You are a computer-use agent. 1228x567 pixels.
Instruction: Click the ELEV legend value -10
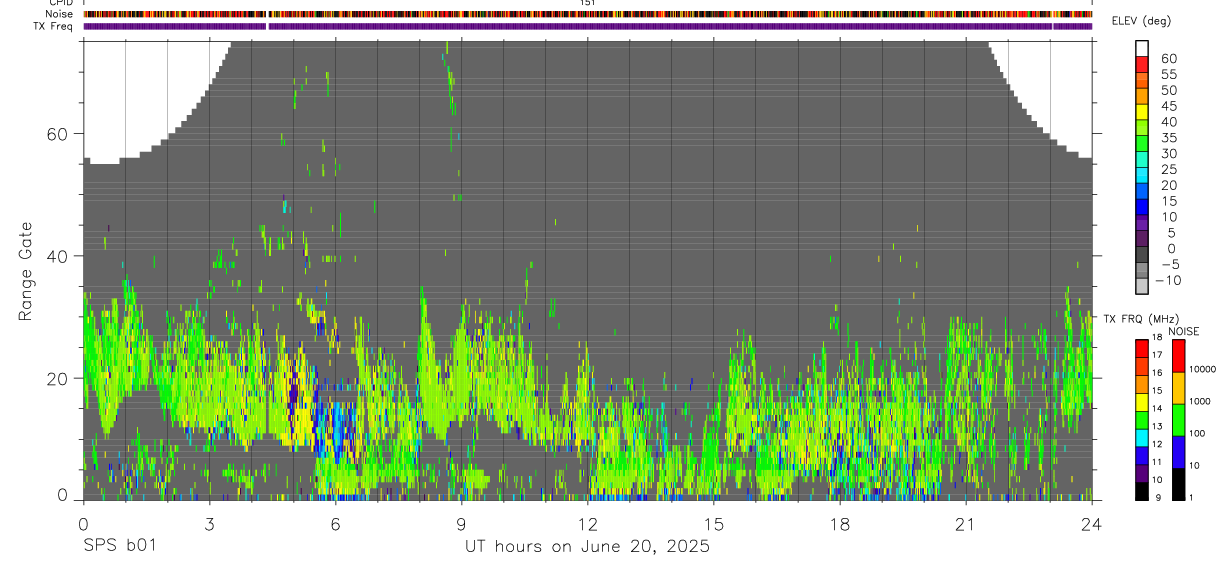coord(1167,280)
